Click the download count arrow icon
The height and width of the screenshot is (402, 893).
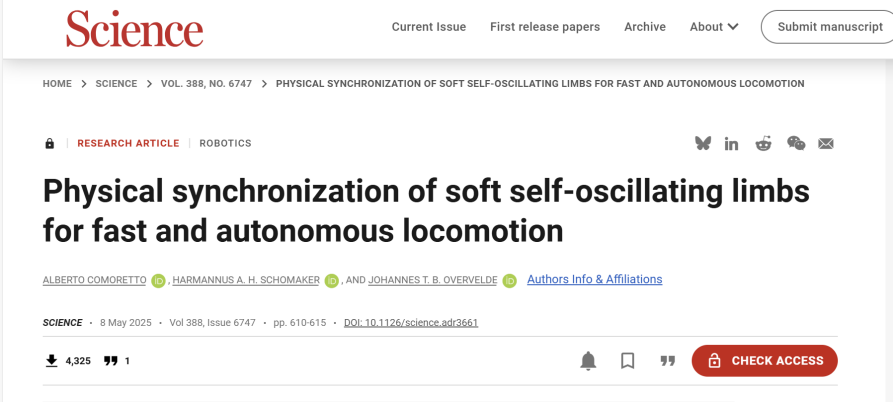52,360
